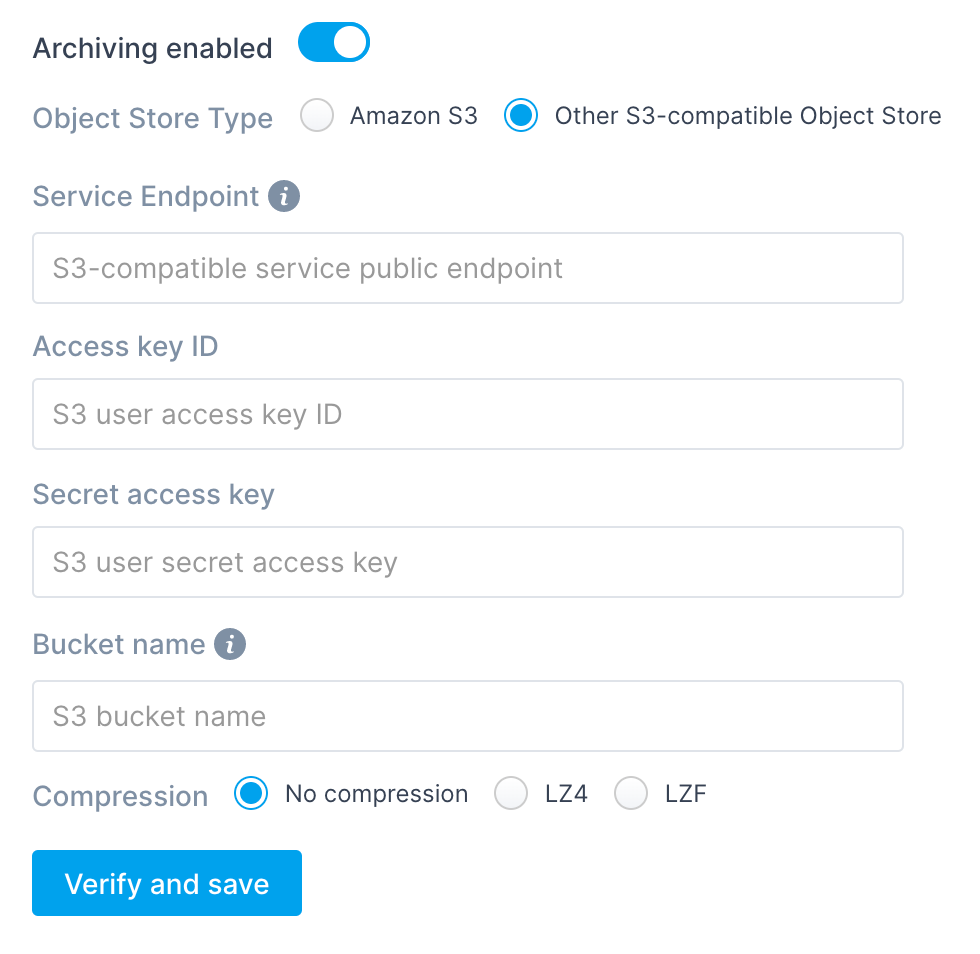Click the LZ4 label text
The image size is (980, 954).
[566, 794]
